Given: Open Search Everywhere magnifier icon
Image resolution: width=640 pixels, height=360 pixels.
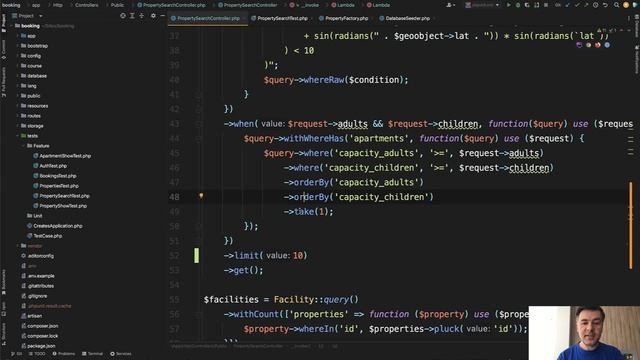Looking at the screenshot, I should tap(617, 5).
